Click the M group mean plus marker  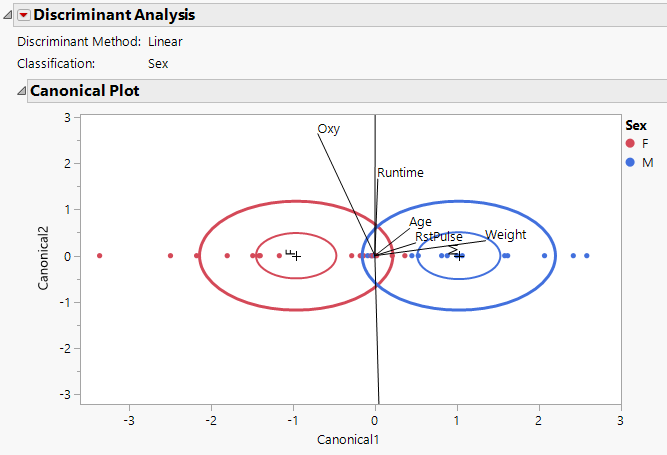point(458,257)
